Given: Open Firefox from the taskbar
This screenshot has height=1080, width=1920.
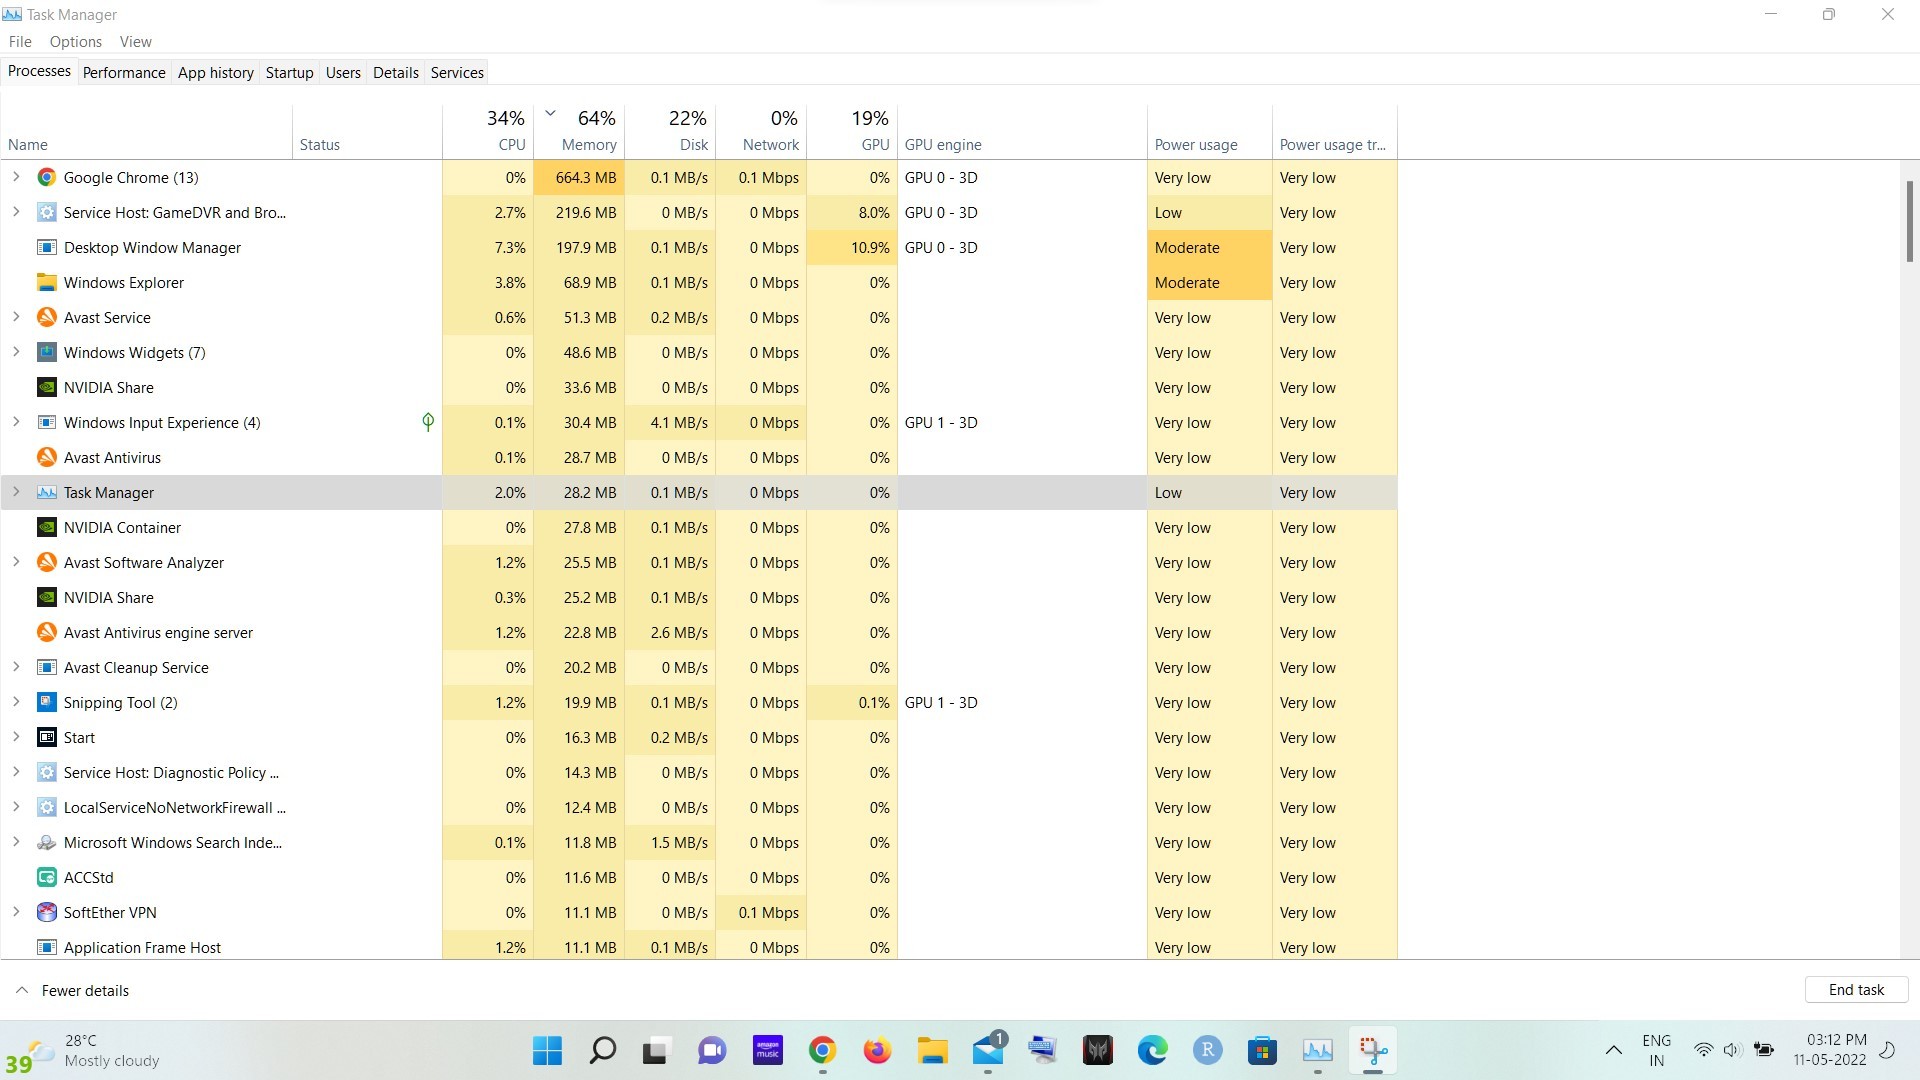Looking at the screenshot, I should 877,1051.
